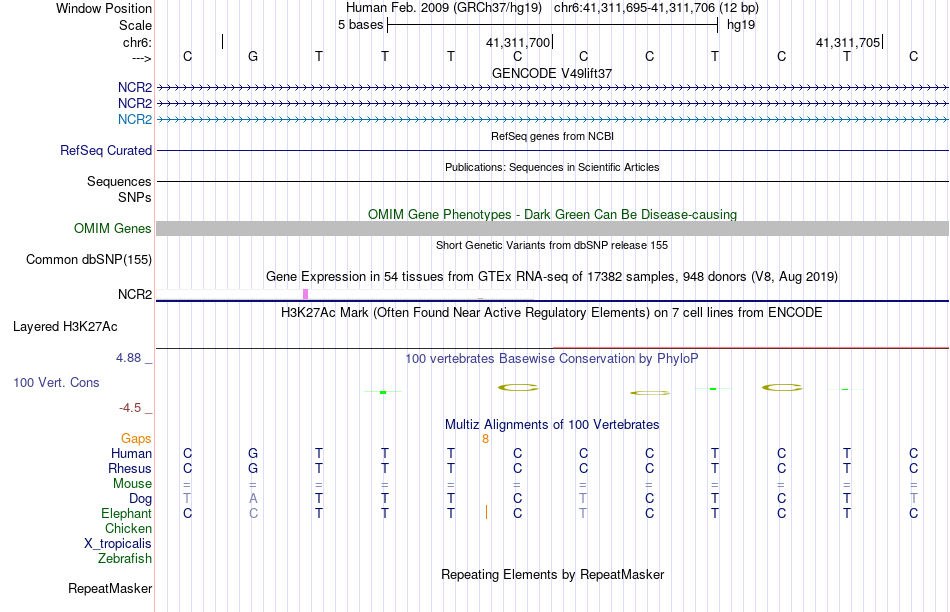Open the Common dbSNP(155) track label
This screenshot has width=950, height=612.
point(89,259)
